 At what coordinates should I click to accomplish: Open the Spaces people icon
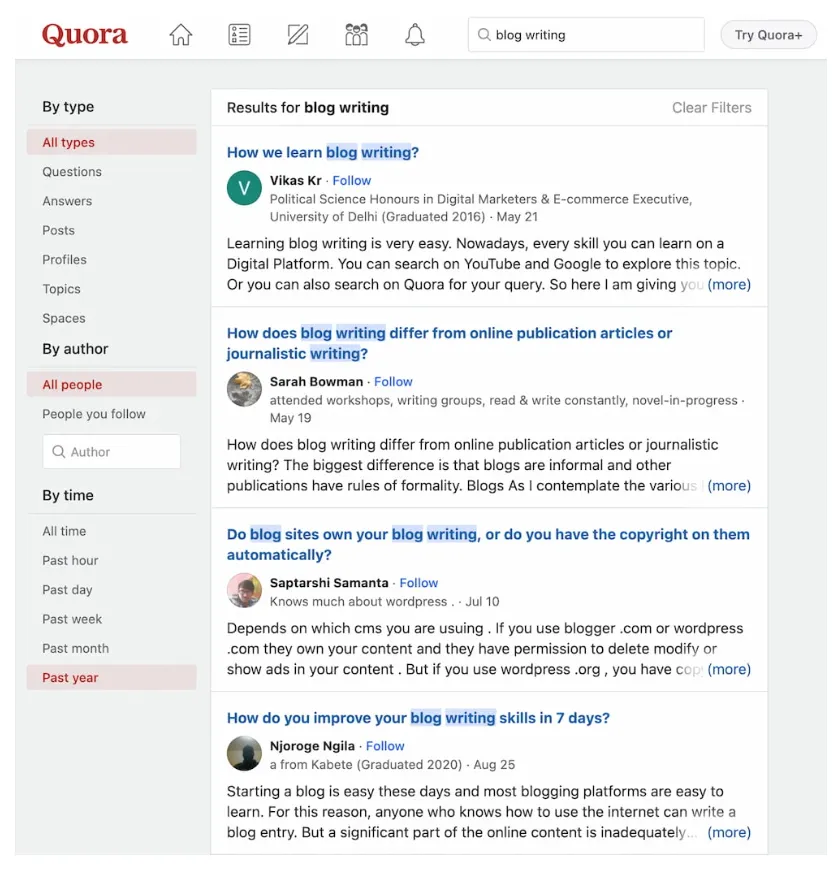click(x=356, y=35)
